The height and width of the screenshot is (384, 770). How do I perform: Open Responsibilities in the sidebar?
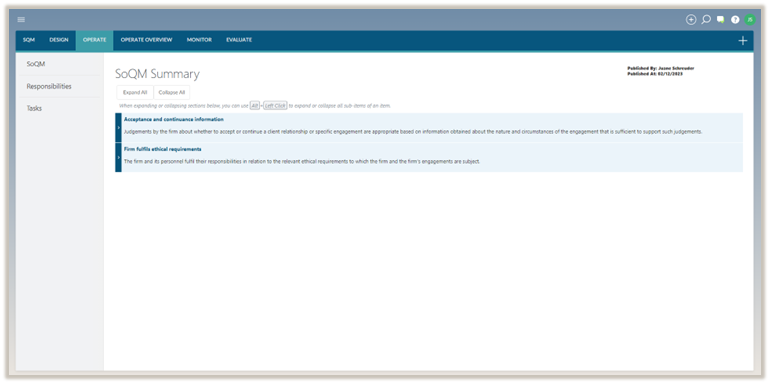coord(49,86)
